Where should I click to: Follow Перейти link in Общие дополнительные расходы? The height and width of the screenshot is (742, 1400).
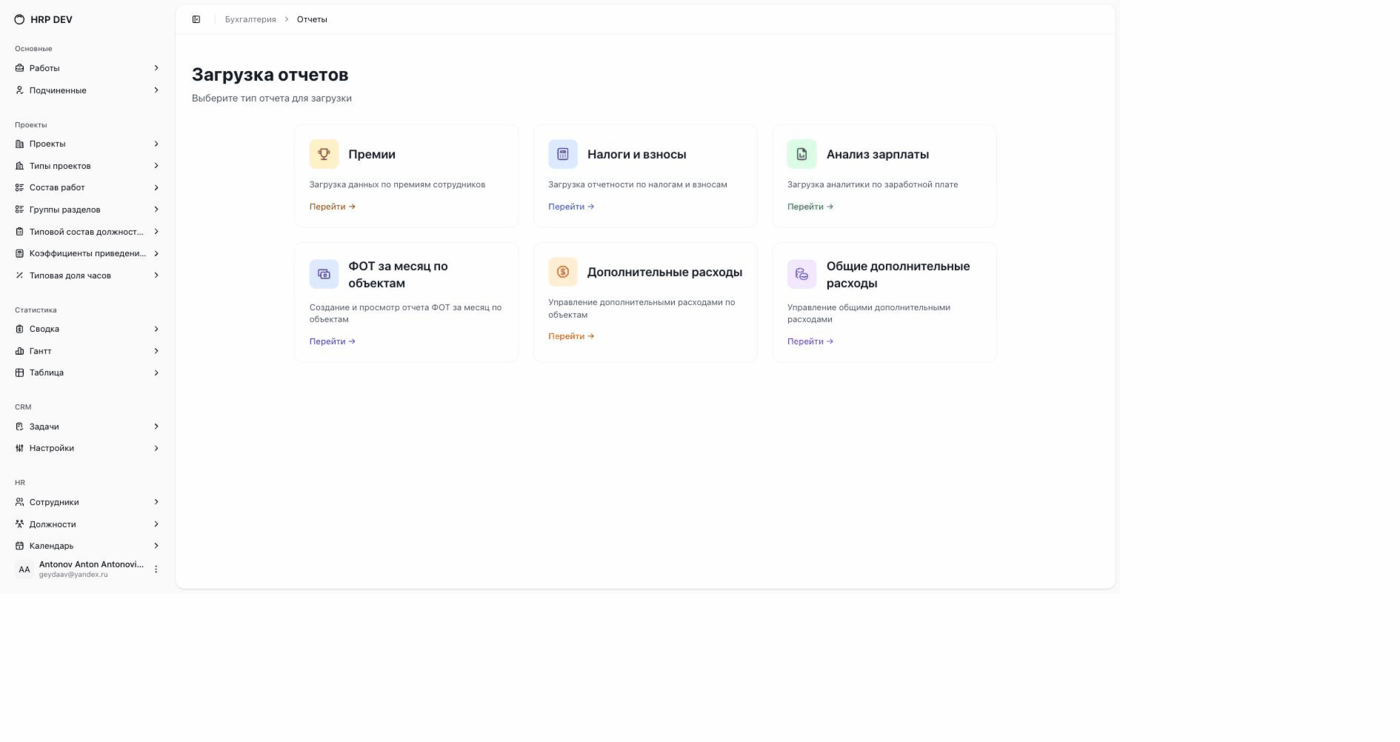click(x=810, y=342)
